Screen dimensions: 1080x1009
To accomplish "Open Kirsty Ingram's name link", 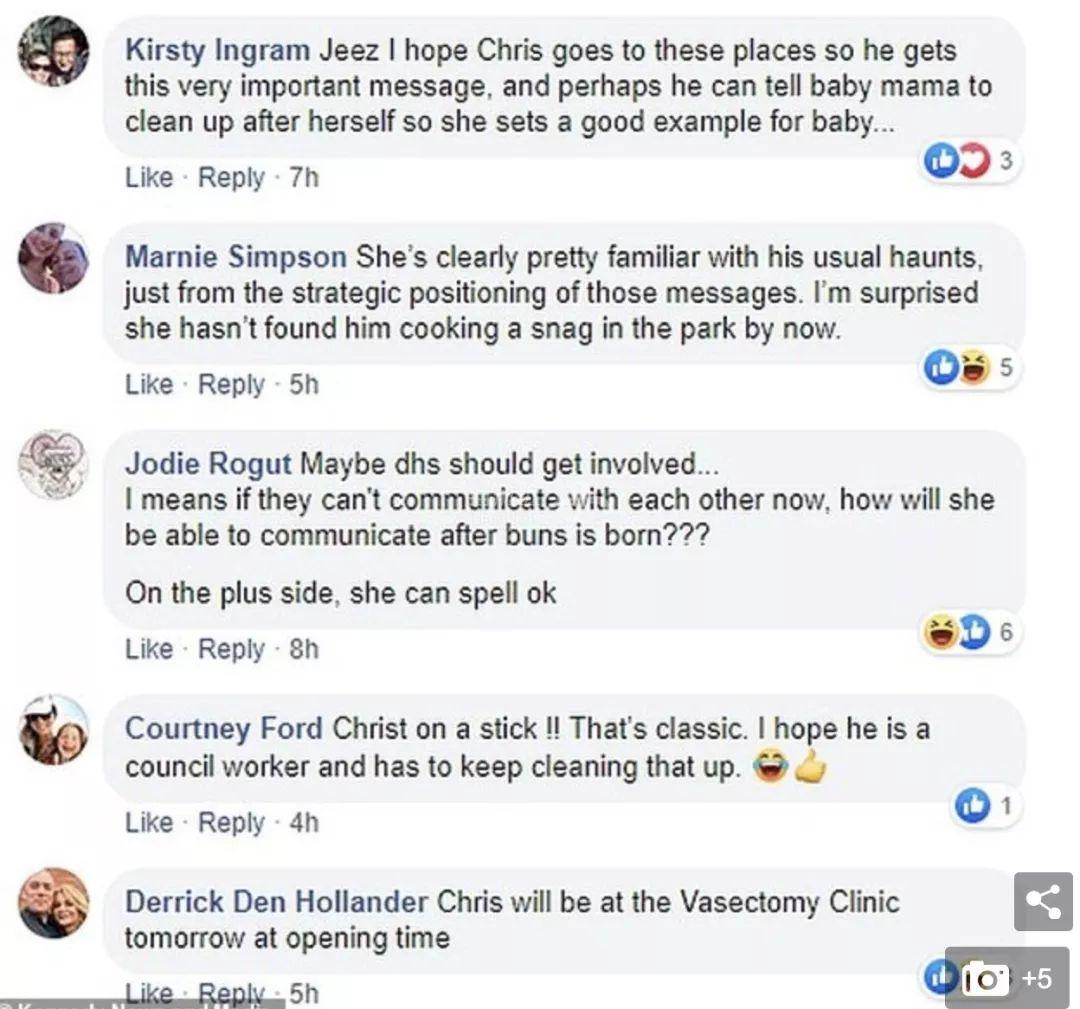I will pyautogui.click(x=218, y=51).
